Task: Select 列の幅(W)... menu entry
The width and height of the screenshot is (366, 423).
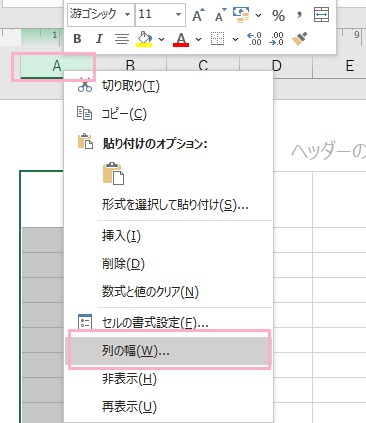Action: (169, 351)
